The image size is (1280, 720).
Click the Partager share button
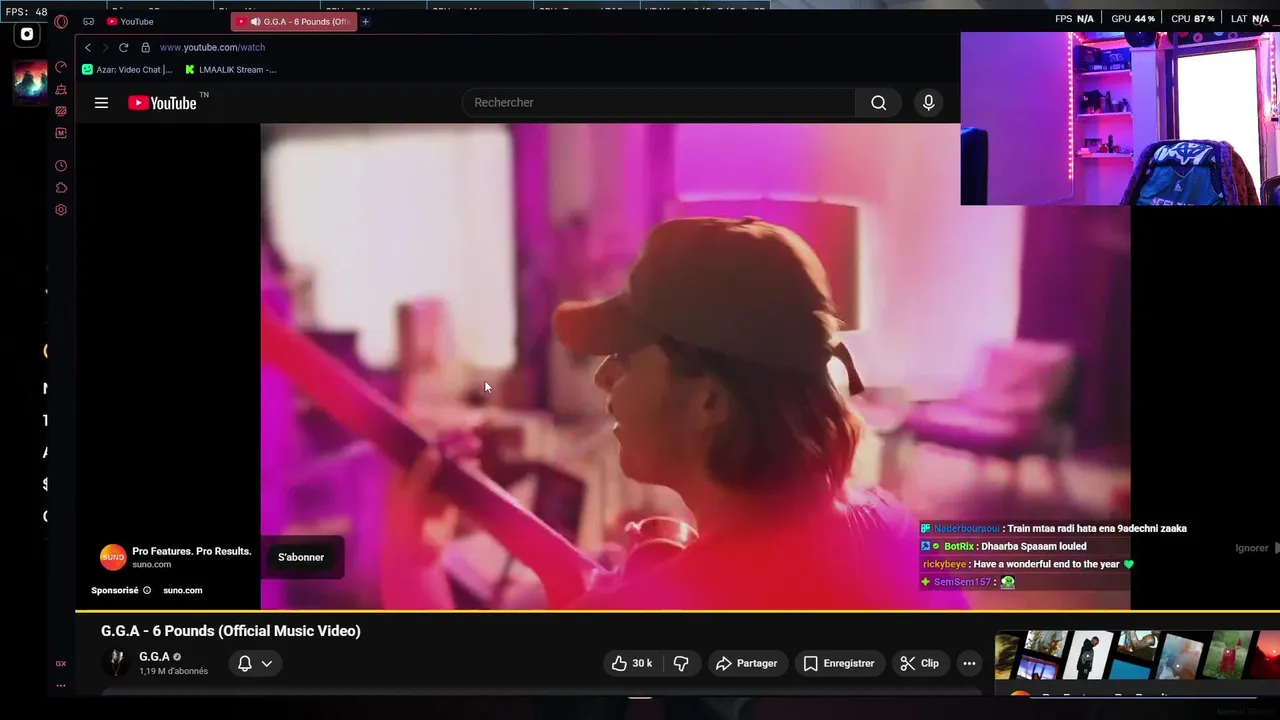[747, 663]
